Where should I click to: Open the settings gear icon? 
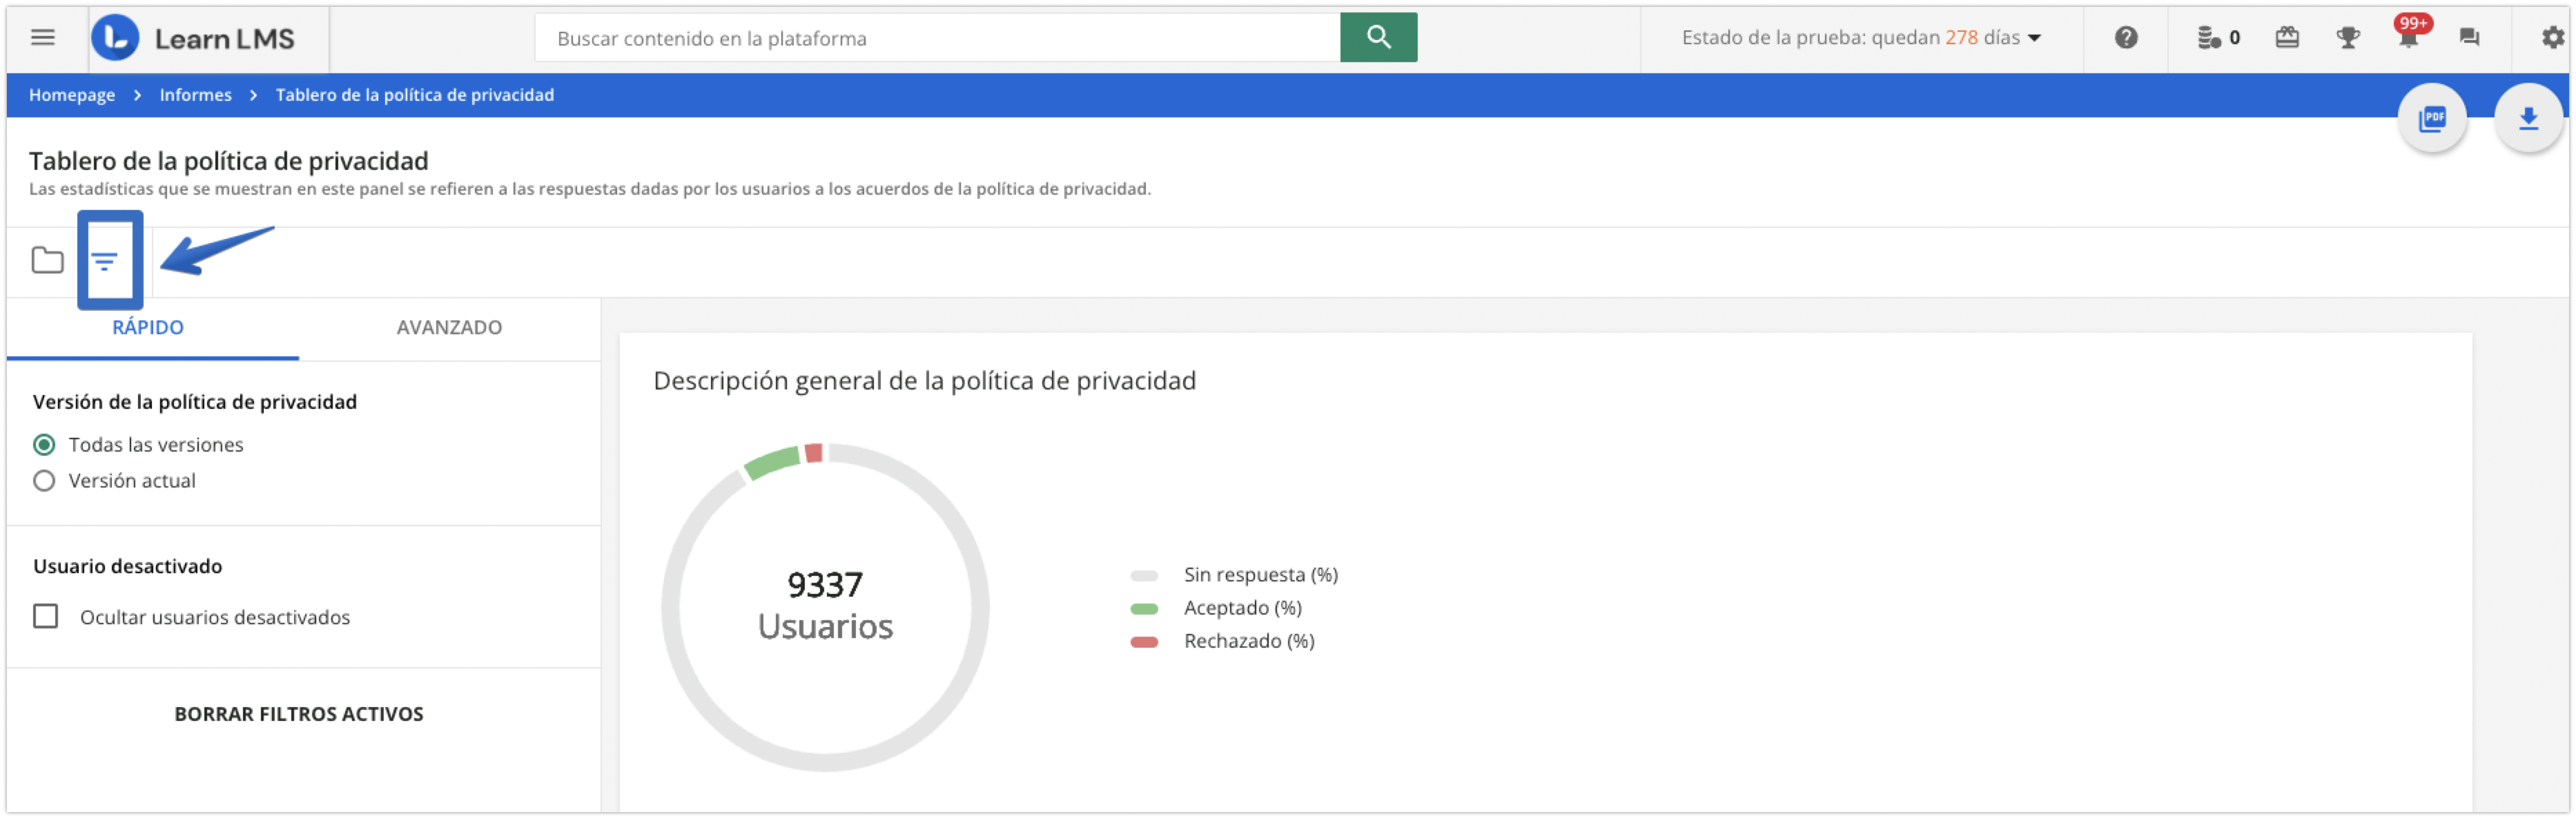click(x=2553, y=38)
